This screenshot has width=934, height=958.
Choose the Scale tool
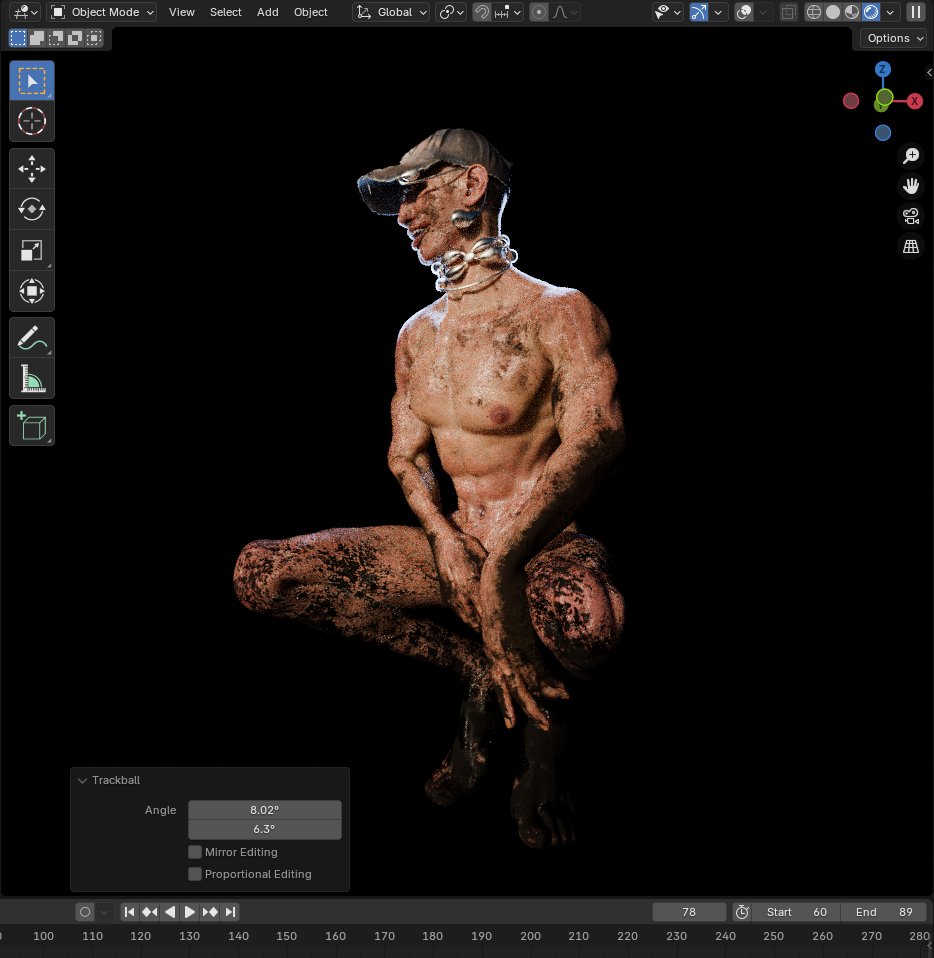(32, 250)
